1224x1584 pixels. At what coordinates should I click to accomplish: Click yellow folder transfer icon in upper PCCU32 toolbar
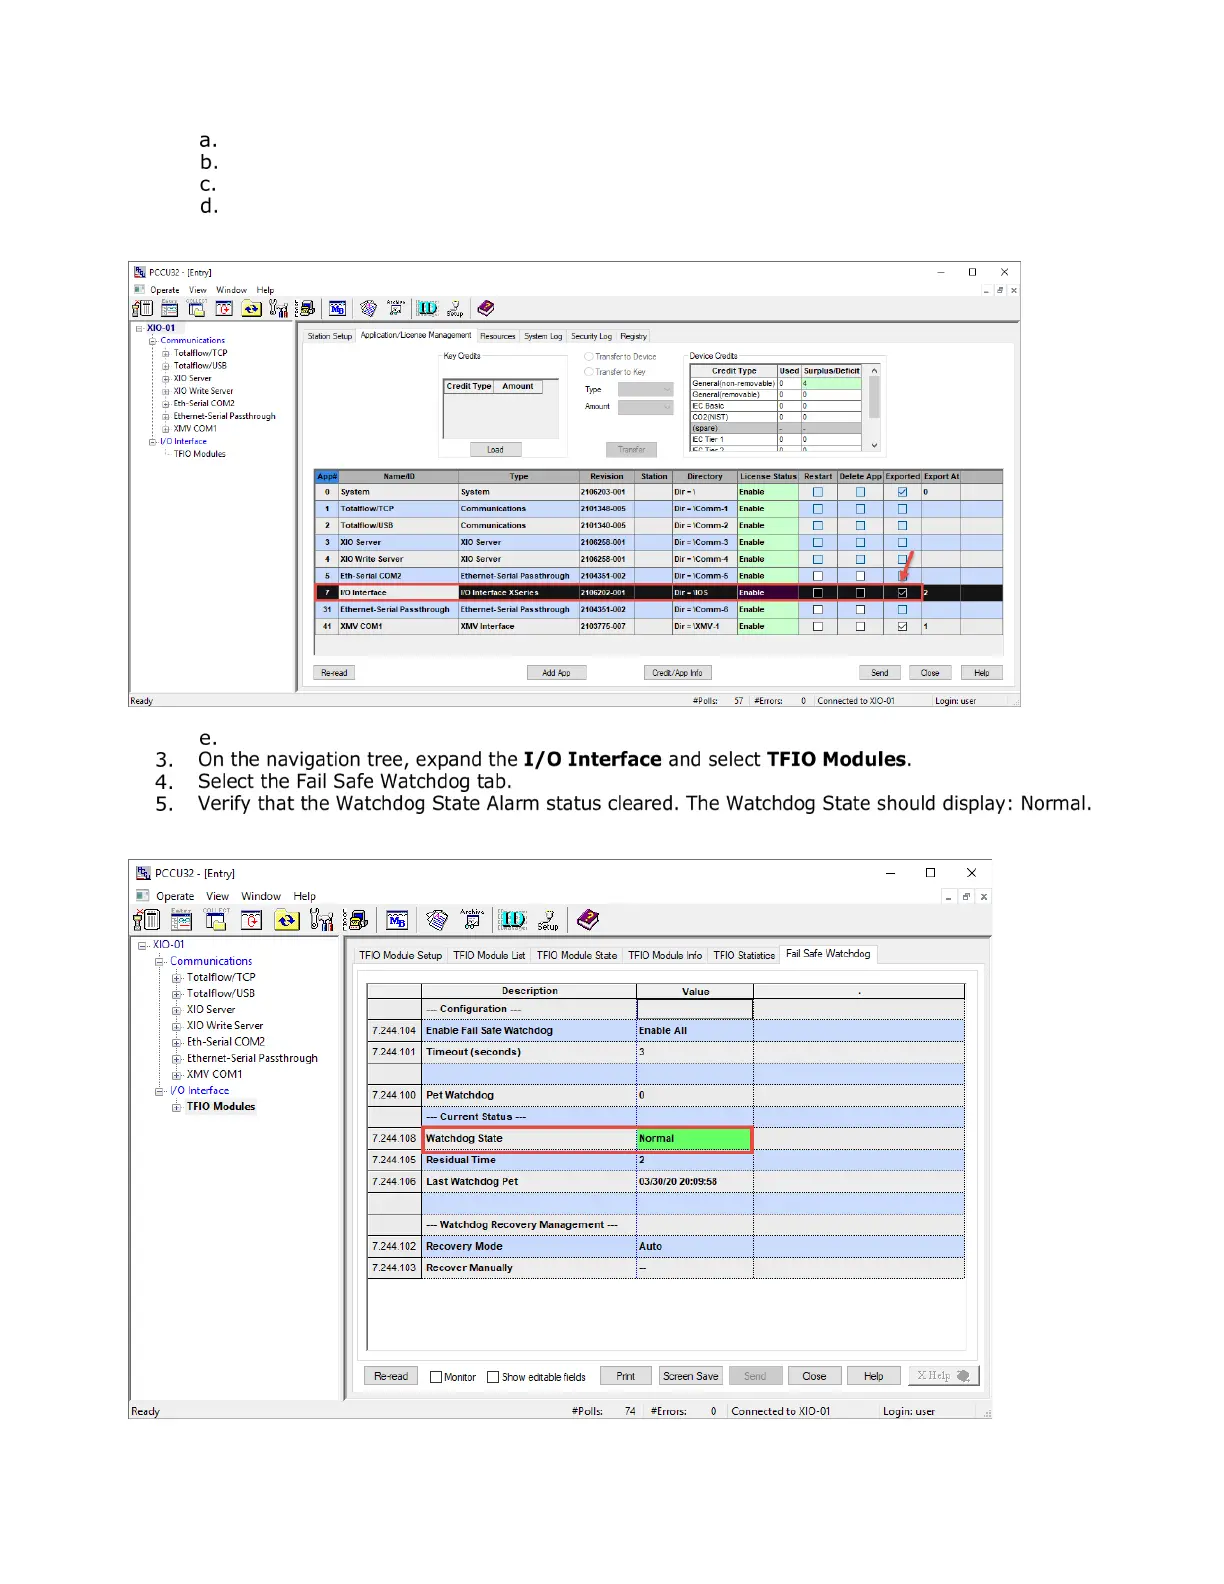251,308
